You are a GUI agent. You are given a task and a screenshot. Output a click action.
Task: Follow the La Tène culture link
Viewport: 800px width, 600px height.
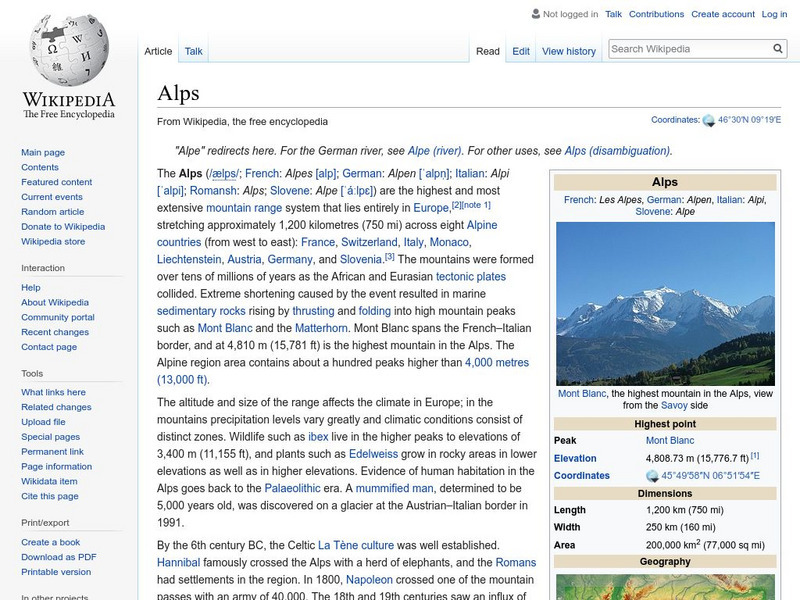point(356,545)
